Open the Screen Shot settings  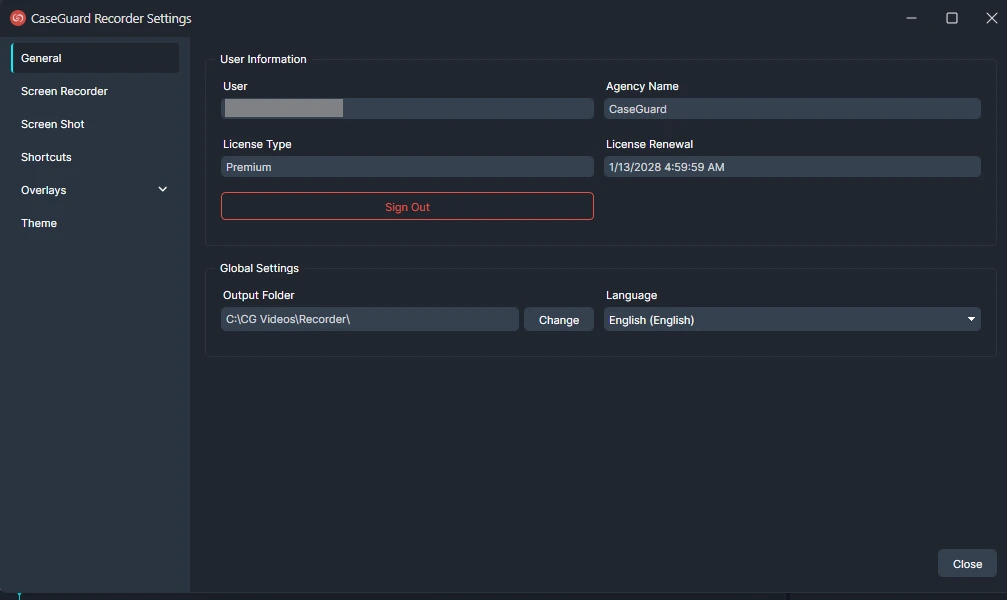[x=95, y=124]
